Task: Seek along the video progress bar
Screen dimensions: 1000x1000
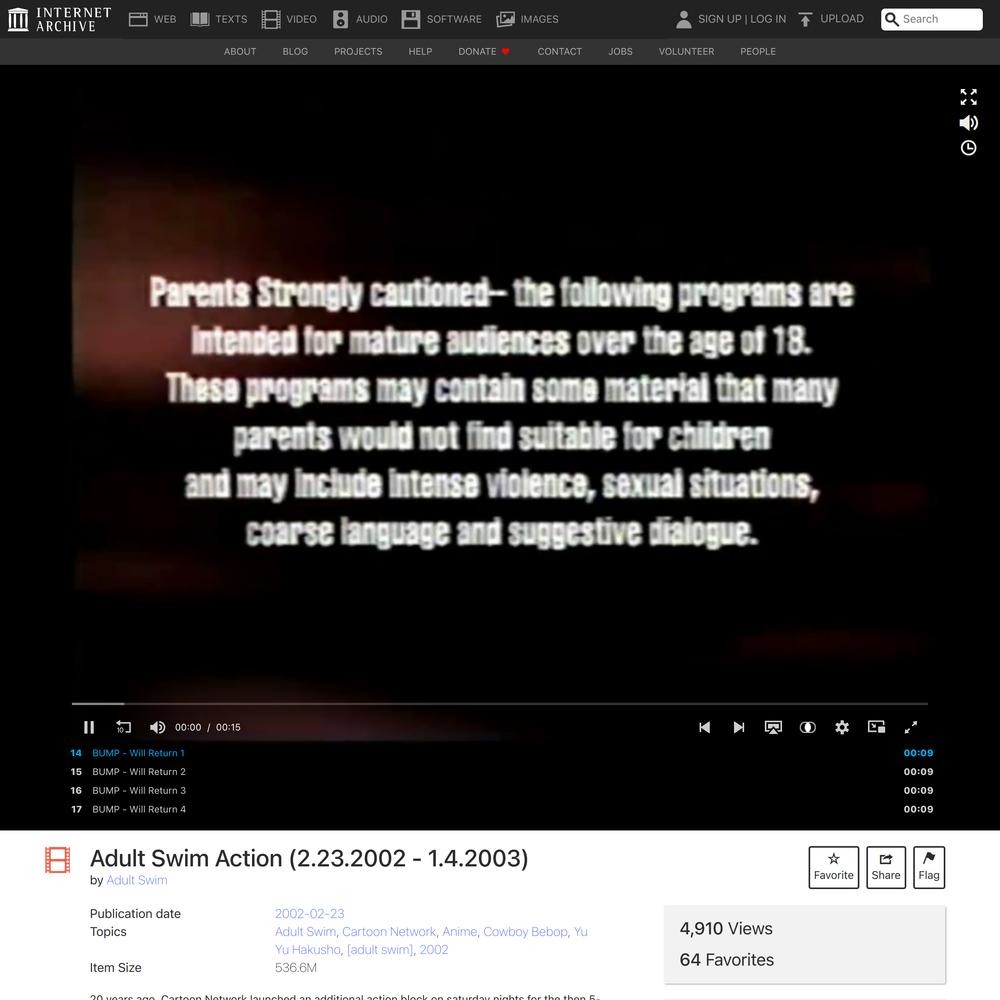Action: 499,703
